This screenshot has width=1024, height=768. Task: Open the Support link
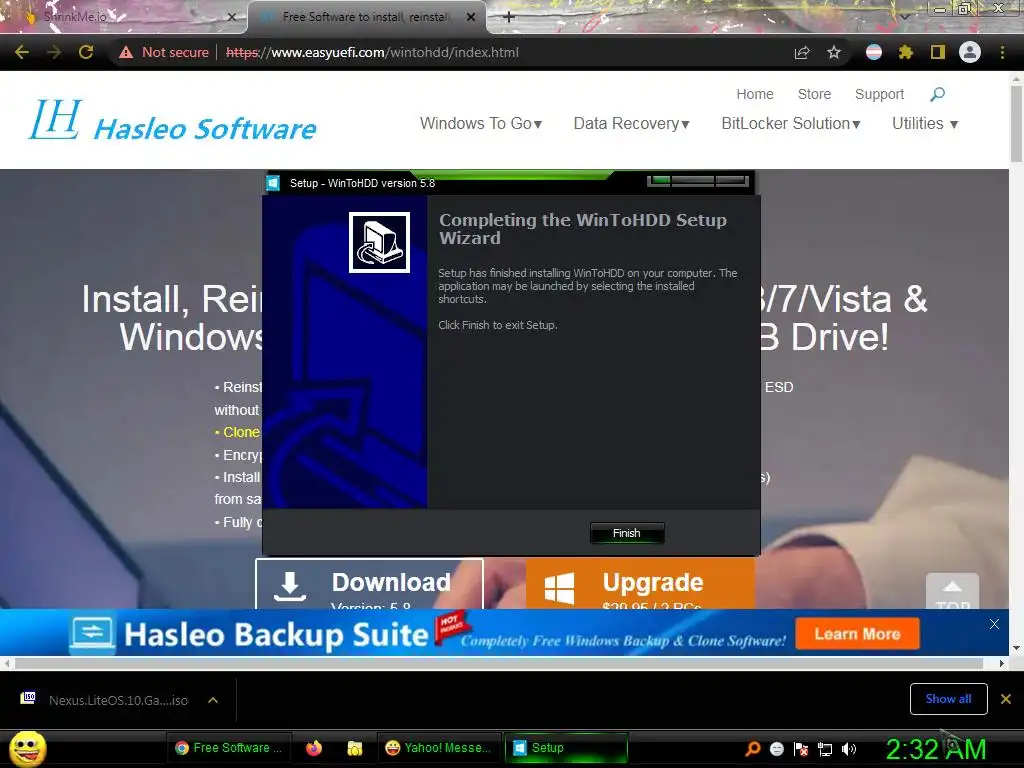click(880, 94)
